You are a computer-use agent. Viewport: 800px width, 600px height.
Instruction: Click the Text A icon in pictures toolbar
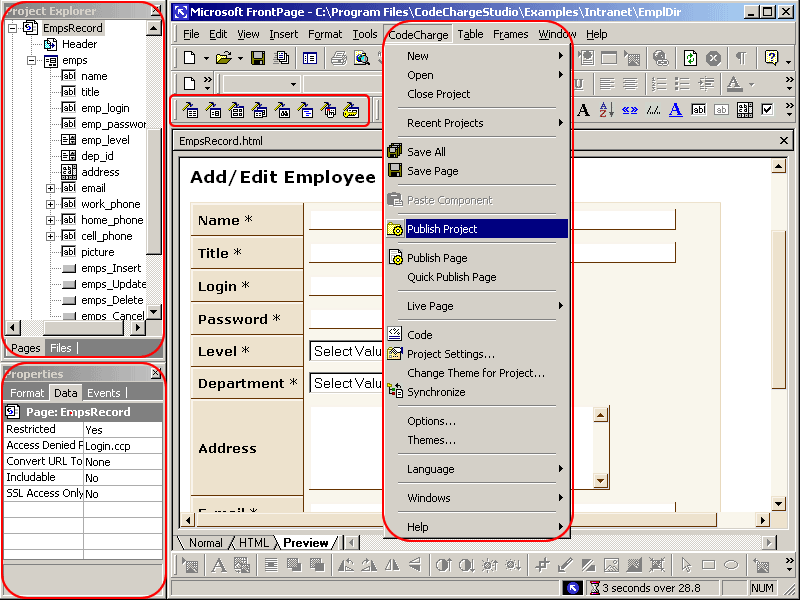[219, 565]
